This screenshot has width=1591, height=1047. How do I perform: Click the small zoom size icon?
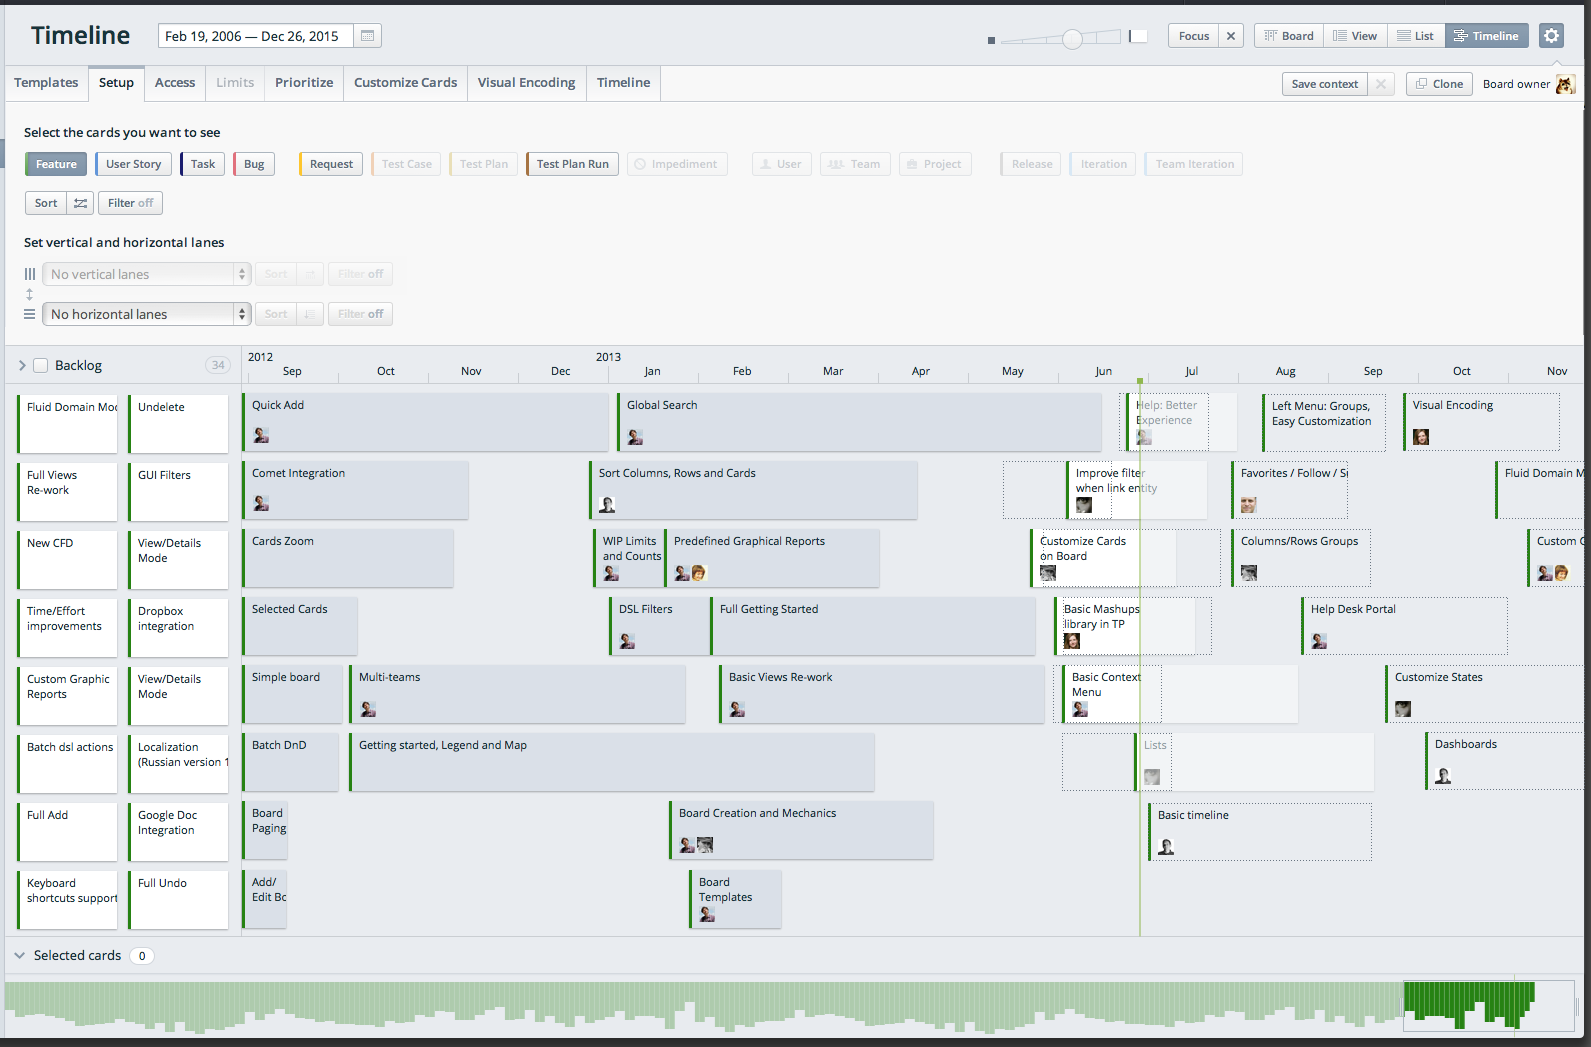pyautogui.click(x=991, y=40)
